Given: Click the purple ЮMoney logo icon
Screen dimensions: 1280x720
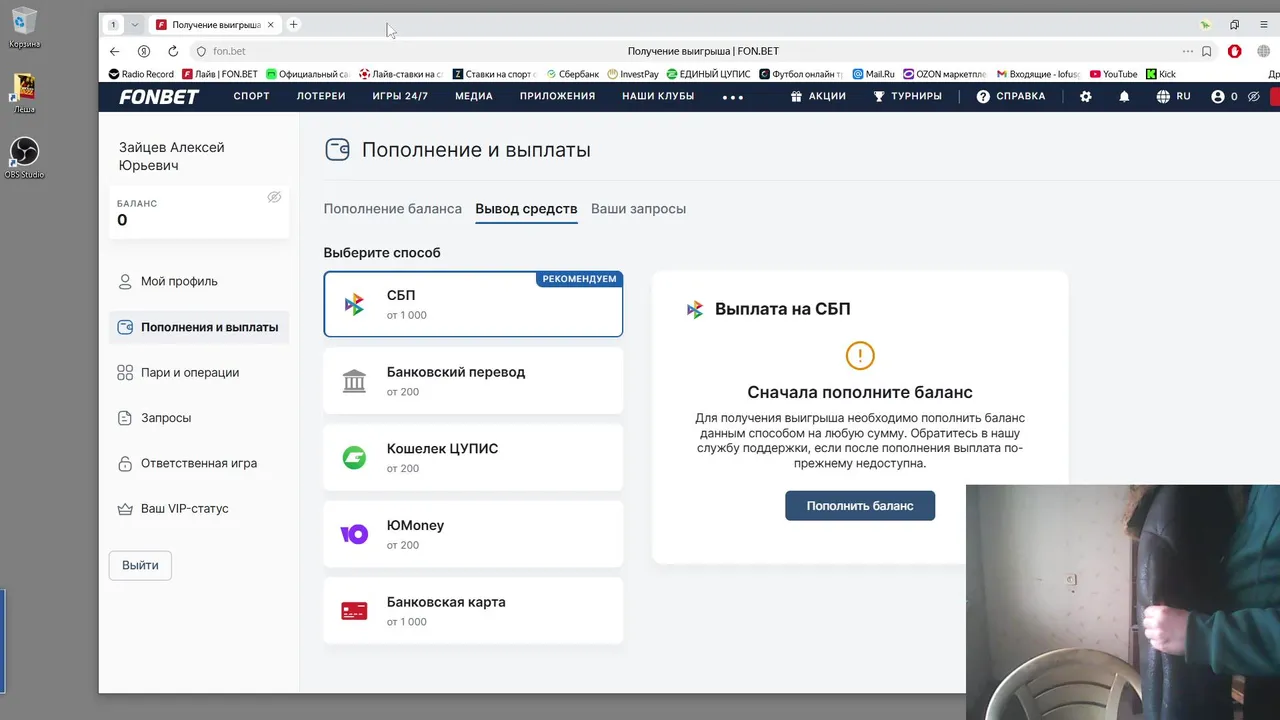Looking at the screenshot, I should (354, 535).
